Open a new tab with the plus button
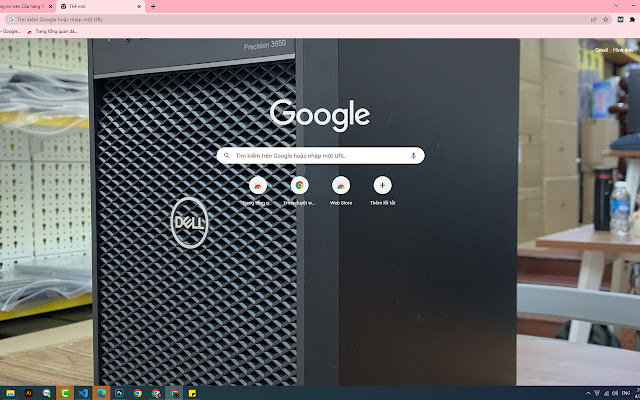The width and height of the screenshot is (640, 400). [153, 7]
